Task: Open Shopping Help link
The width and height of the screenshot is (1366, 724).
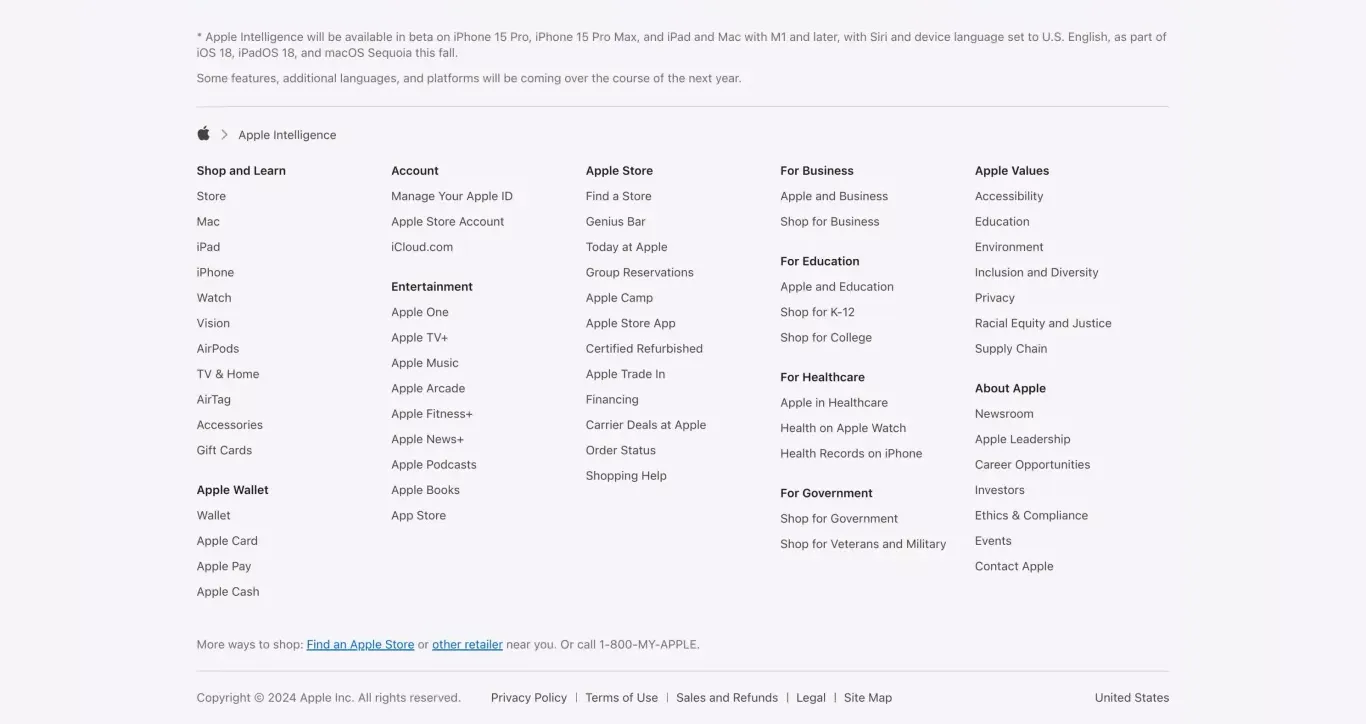Action: pos(626,476)
